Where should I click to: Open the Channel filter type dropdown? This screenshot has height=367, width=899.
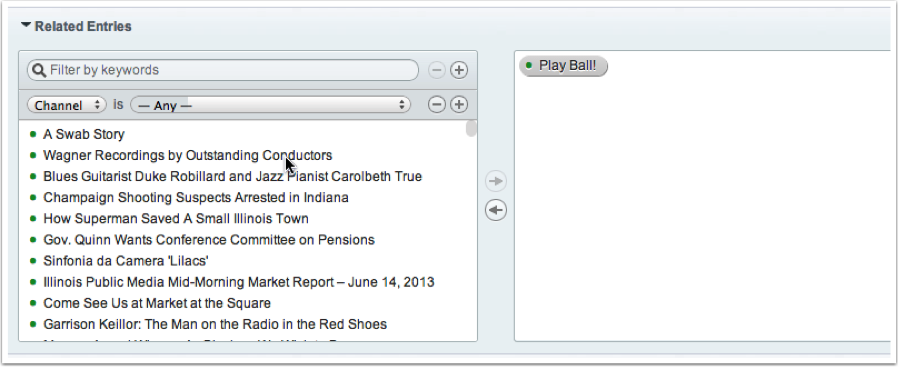(67, 105)
